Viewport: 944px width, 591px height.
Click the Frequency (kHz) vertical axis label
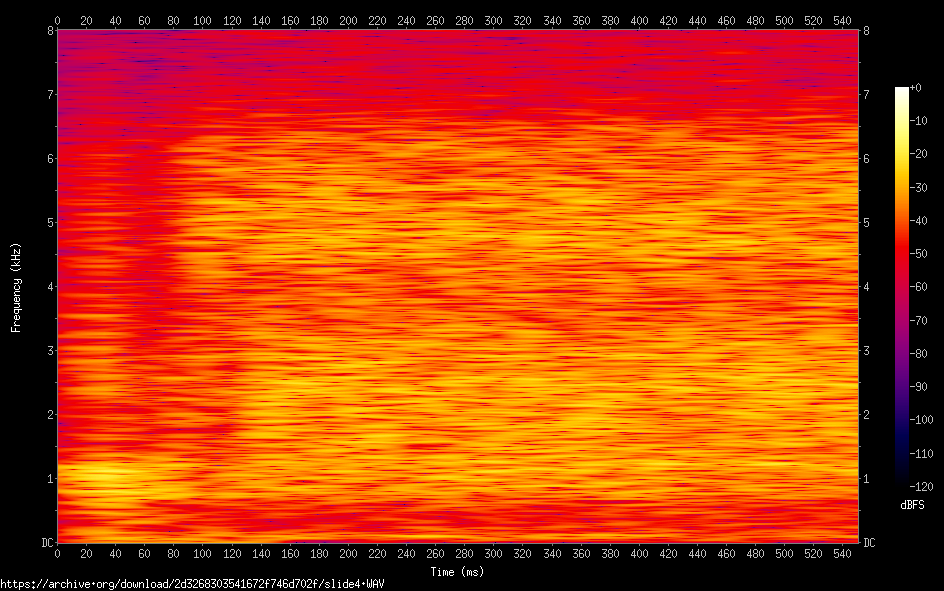click(16, 287)
